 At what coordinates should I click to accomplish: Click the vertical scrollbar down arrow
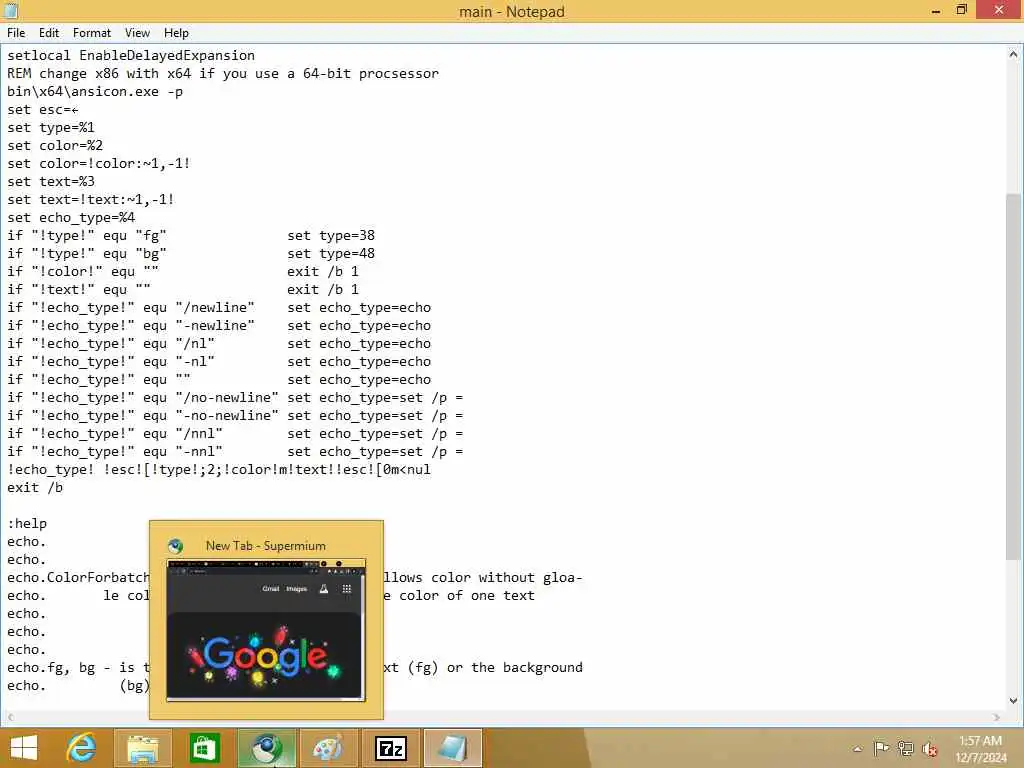click(x=1014, y=701)
